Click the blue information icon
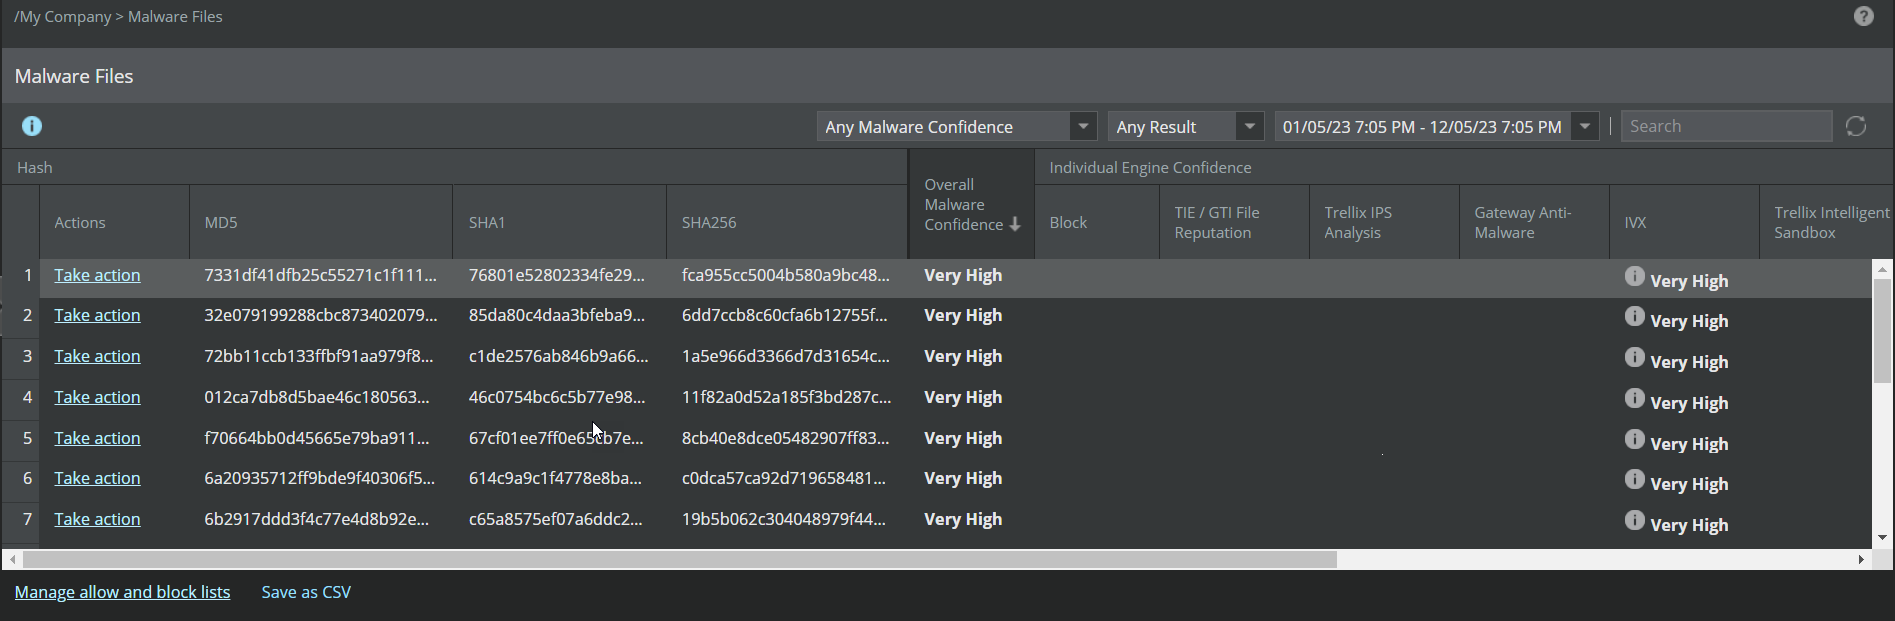Image resolution: width=1895 pixels, height=621 pixels. tap(32, 126)
